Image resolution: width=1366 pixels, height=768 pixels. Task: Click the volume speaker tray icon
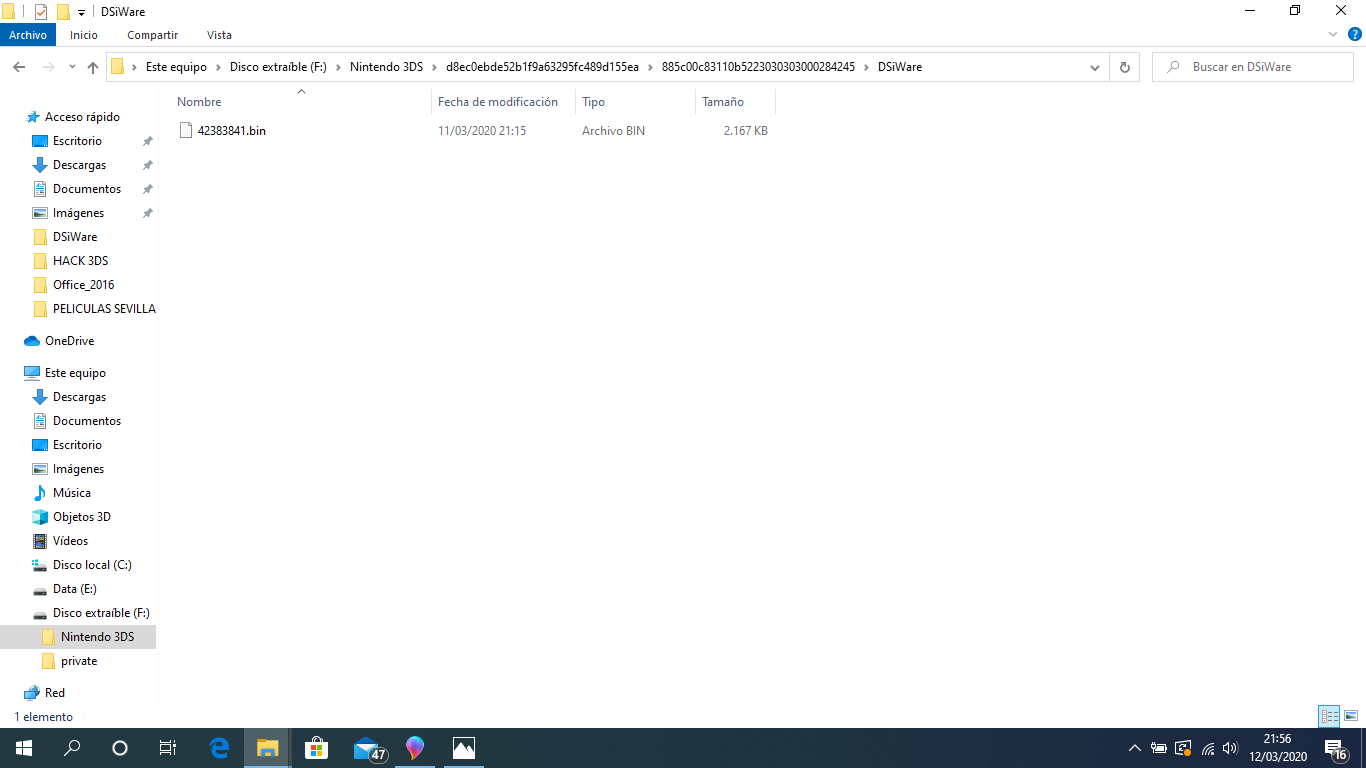point(1230,748)
